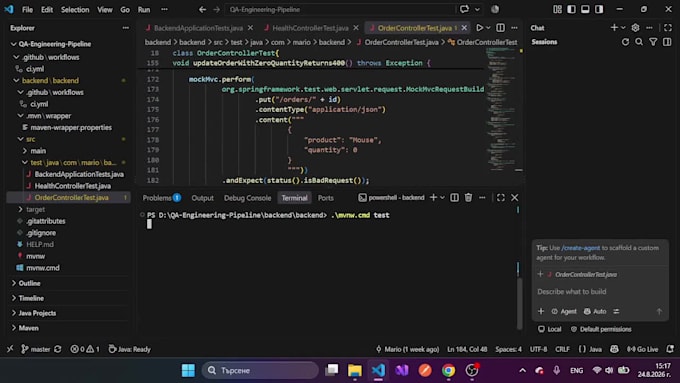
Task: Split the editor right
Action: click(x=500, y=28)
